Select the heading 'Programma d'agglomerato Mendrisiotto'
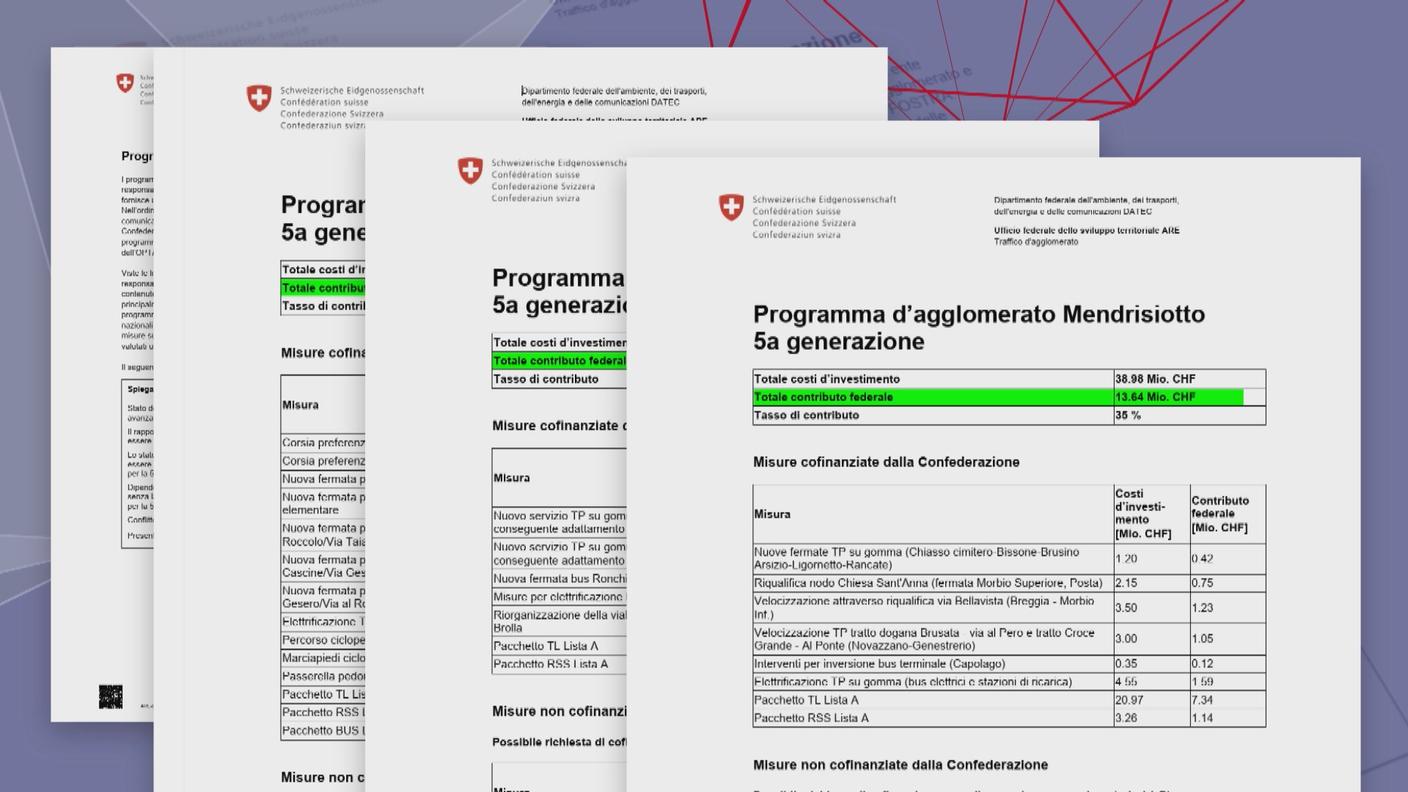 pos(979,314)
